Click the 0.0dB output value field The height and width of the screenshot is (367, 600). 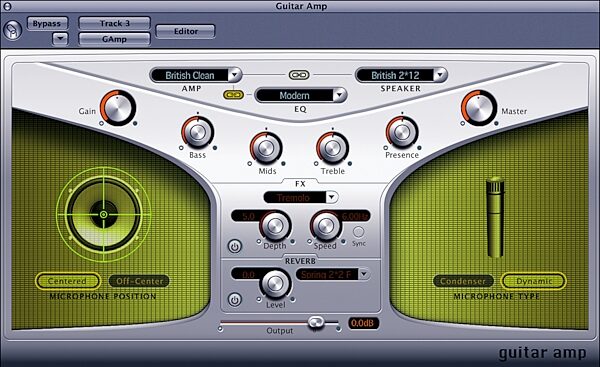click(363, 323)
